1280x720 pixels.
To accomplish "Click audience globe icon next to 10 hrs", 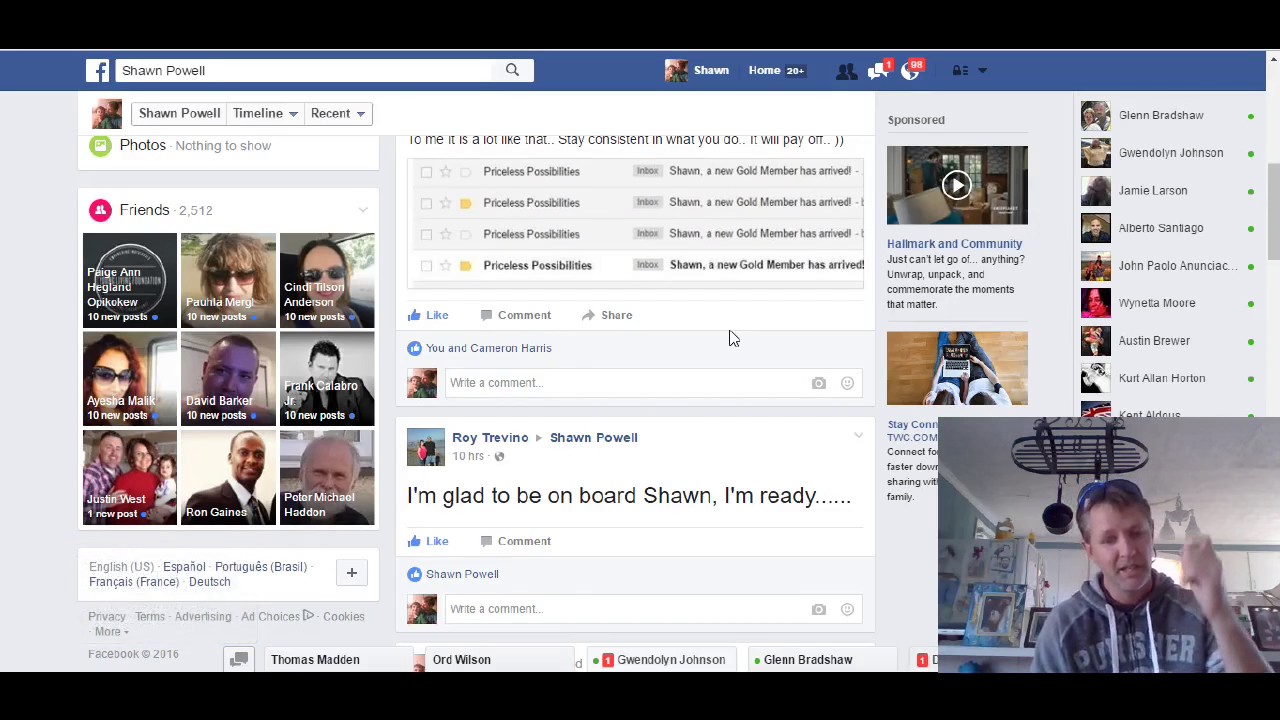I will pos(499,456).
